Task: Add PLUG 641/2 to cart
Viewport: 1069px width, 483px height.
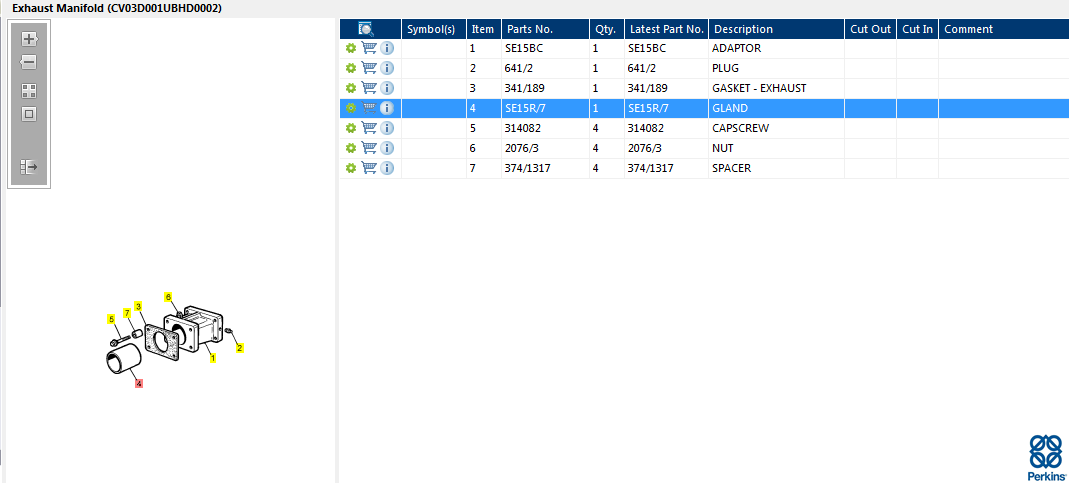Action: (x=369, y=68)
